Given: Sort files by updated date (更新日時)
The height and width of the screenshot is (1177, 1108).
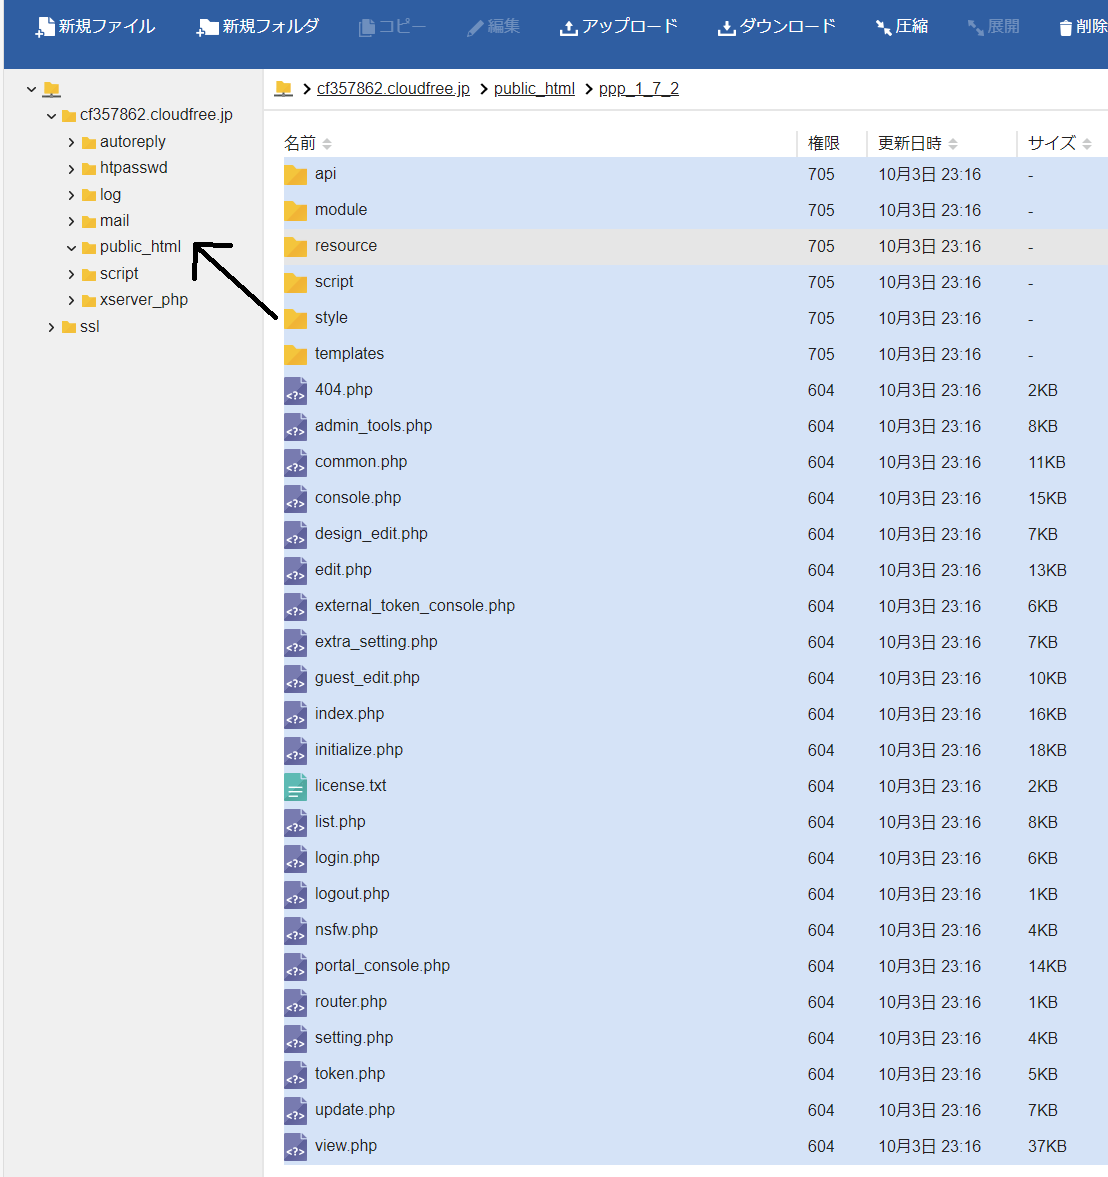Looking at the screenshot, I should (x=917, y=144).
